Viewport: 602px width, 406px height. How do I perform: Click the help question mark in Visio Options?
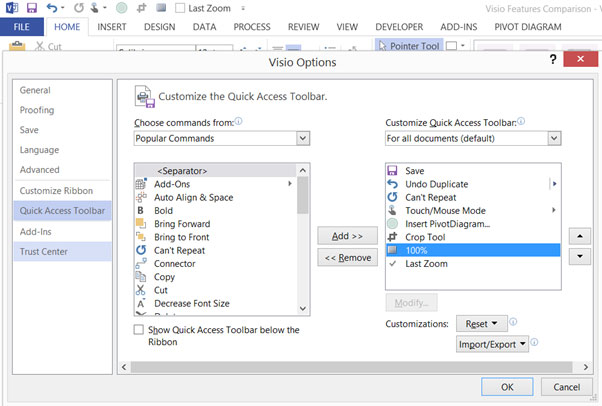553,59
